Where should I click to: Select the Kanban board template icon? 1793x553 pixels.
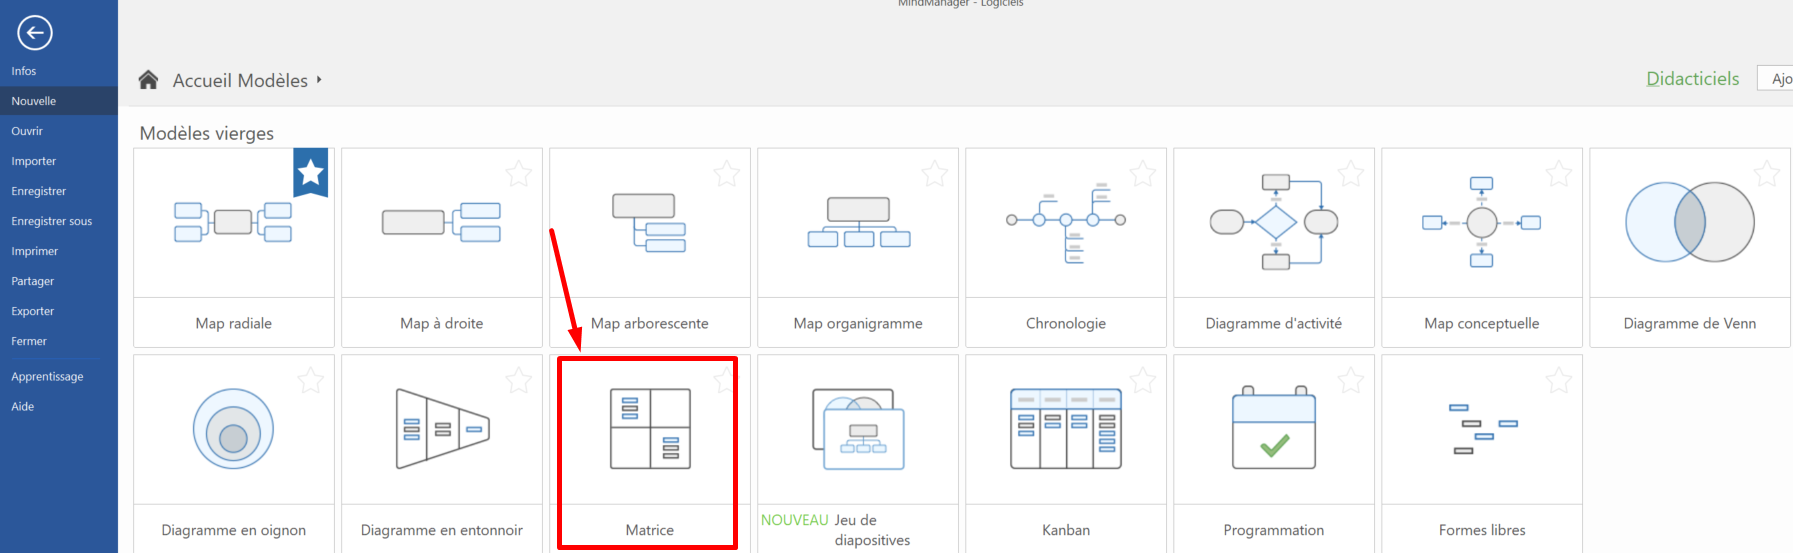(x=1066, y=429)
